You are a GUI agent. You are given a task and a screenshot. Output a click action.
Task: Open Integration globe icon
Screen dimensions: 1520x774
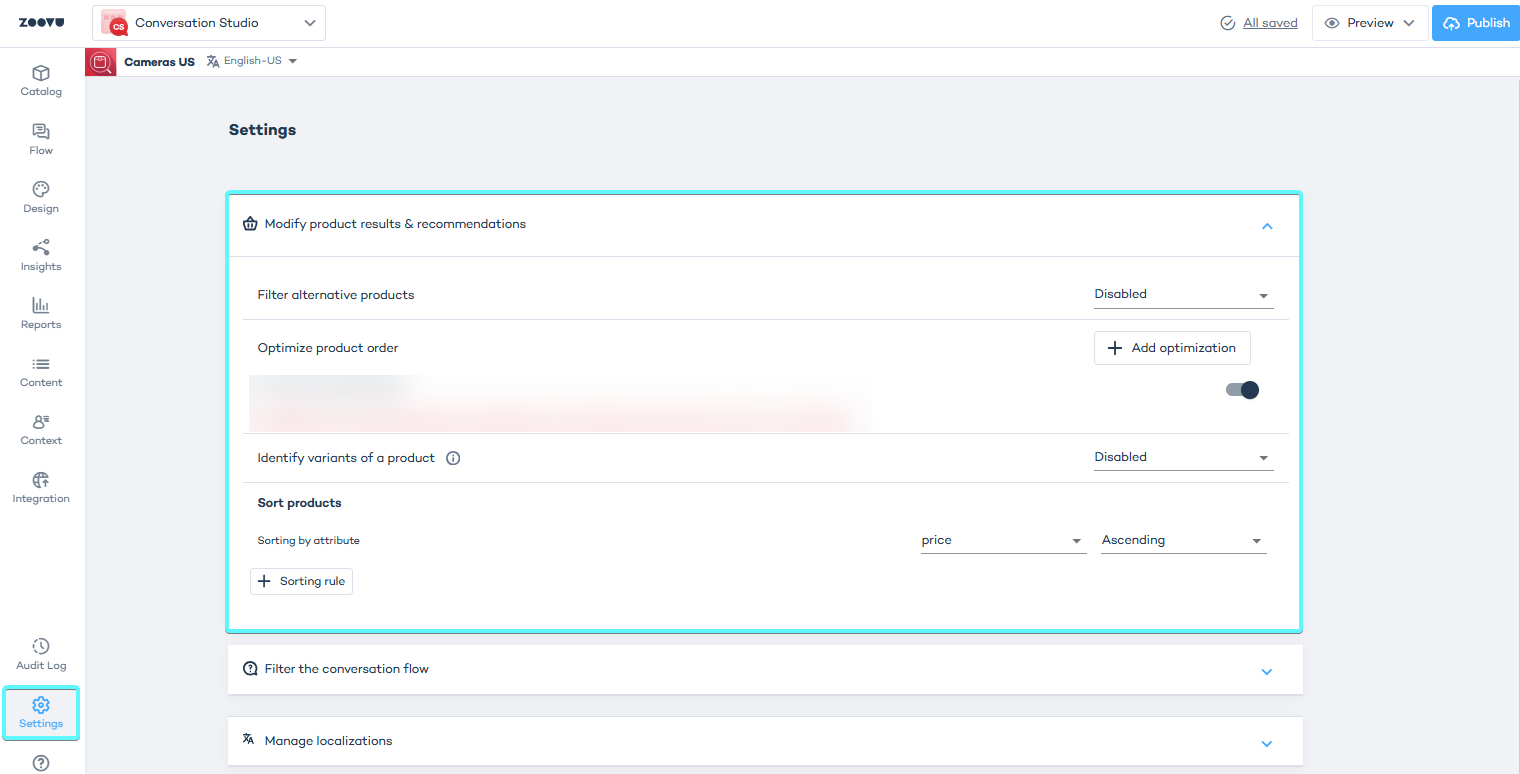[41, 488]
